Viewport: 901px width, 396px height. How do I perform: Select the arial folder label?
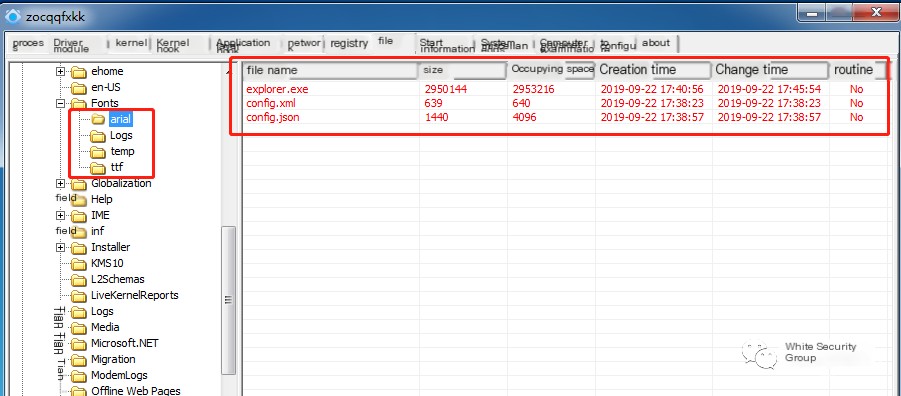coord(121,120)
